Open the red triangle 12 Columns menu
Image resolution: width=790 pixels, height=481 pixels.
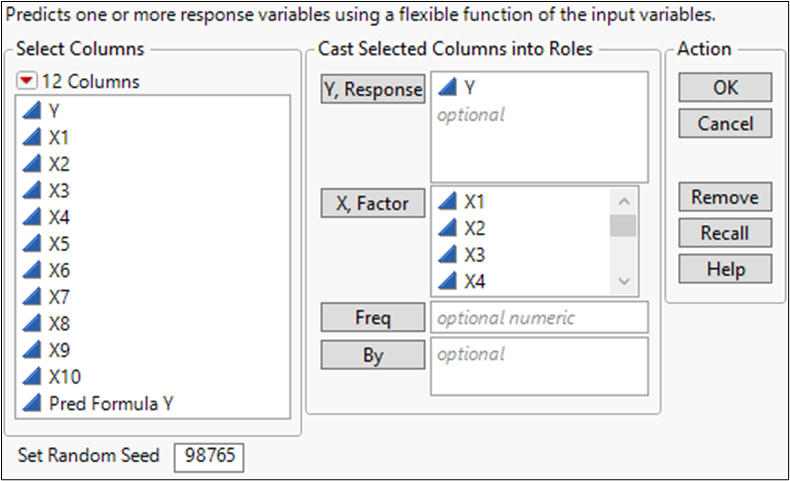27,81
